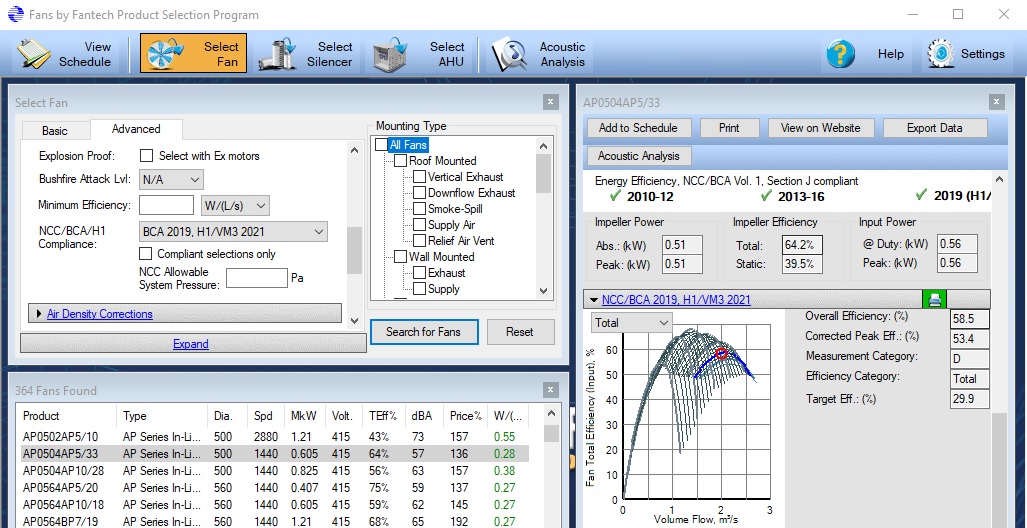Open the Bushfire Attack Lvl dropdown
The image size is (1027, 528).
(x=171, y=180)
